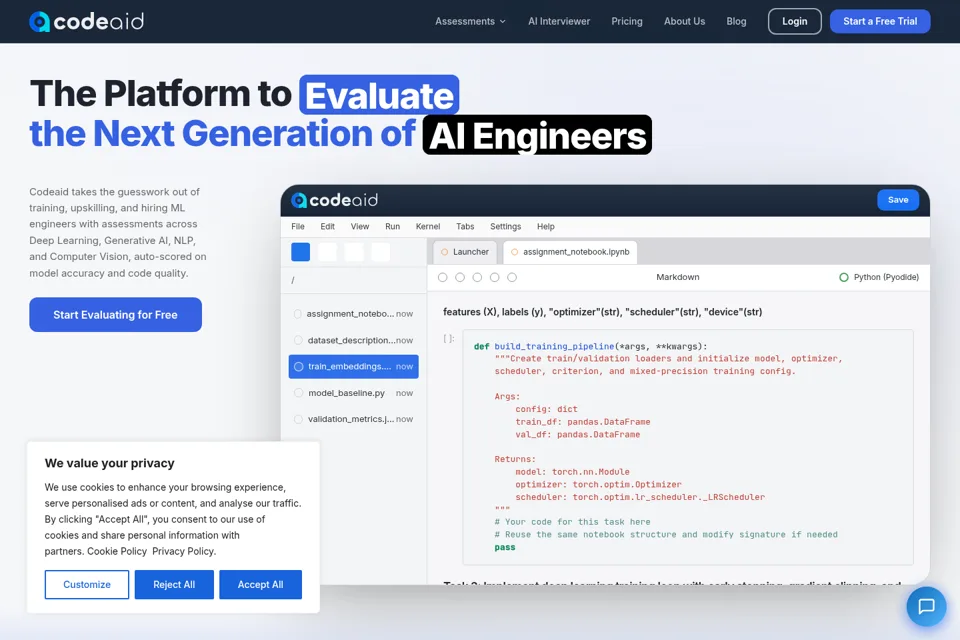Viewport: 960px width, 640px height.
Task: Open the About Us page
Action: (684, 21)
